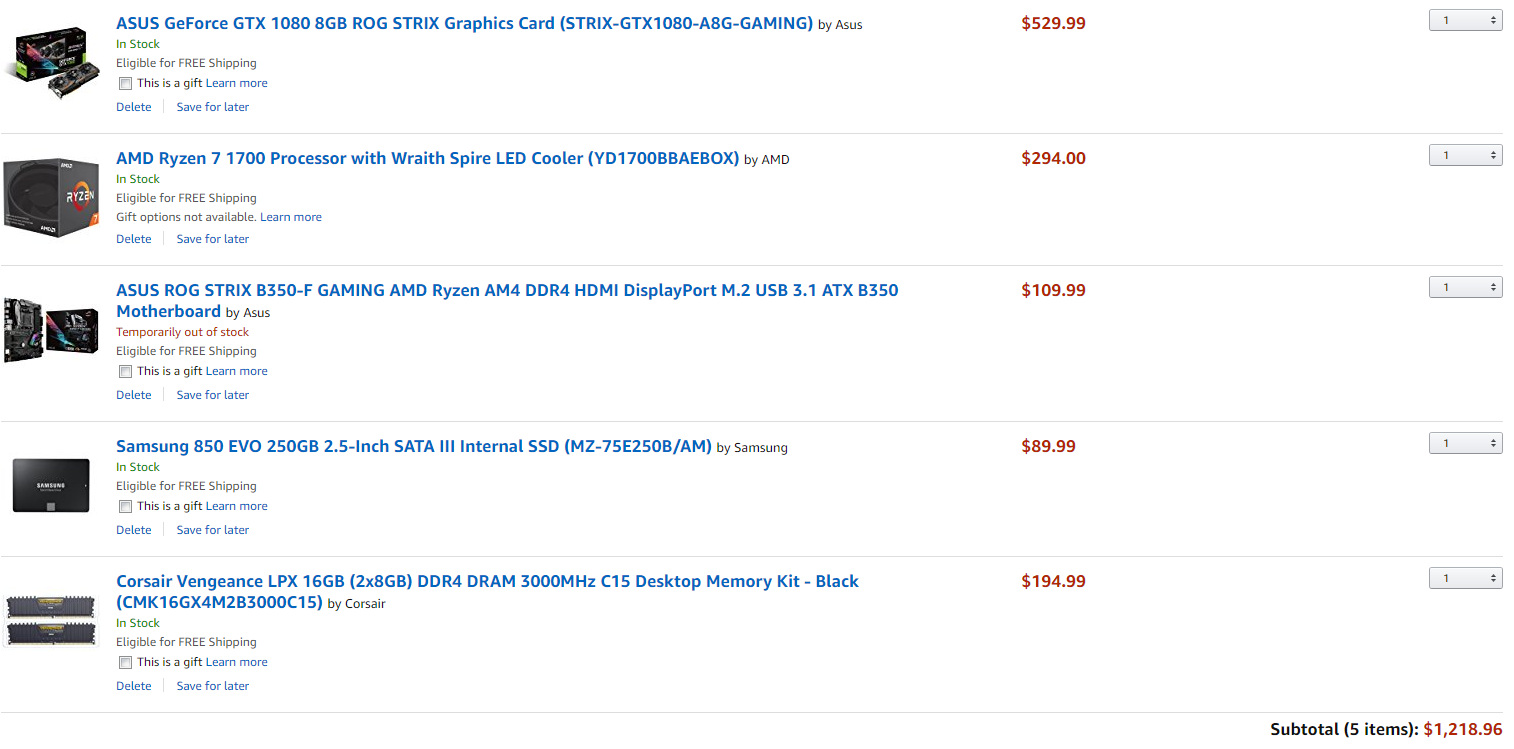Image resolution: width=1514 pixels, height=749 pixels.
Task: Click the $529.99 price of the GTX 1080
Action: [1053, 23]
